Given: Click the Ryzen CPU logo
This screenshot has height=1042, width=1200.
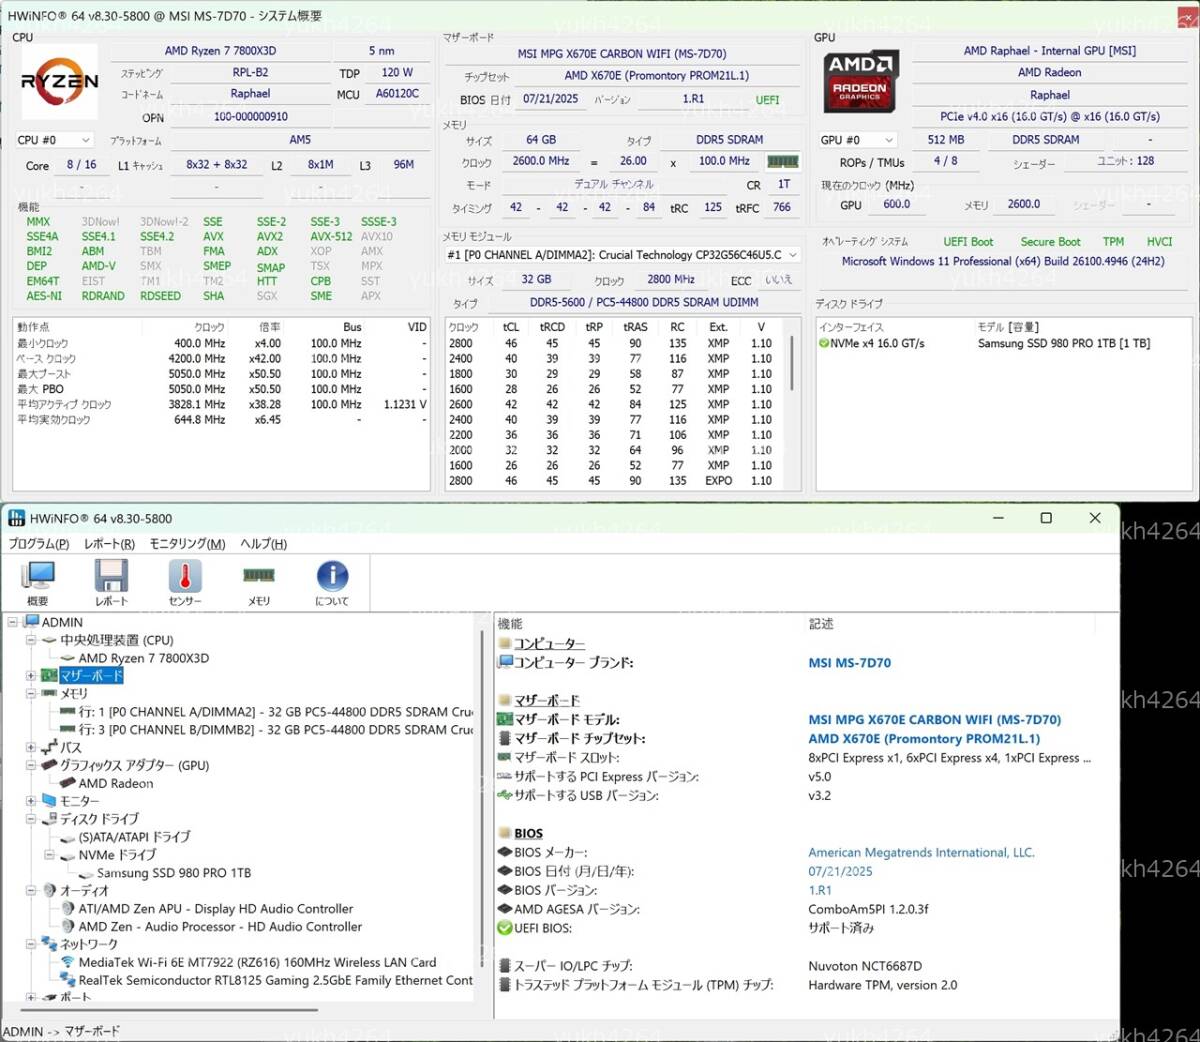Looking at the screenshot, I should [x=60, y=82].
